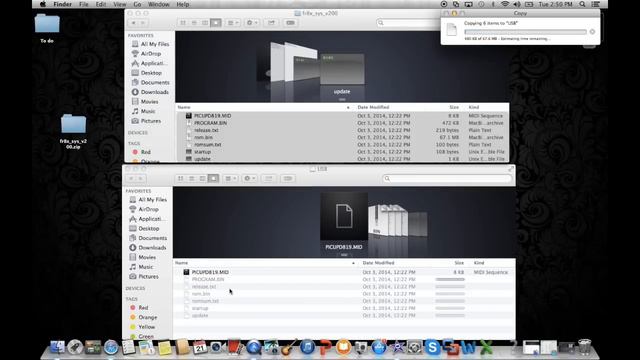The image size is (640, 360).
Task: Click the Edit Tags button in fr8x_sys_v200 window
Action: point(291,23)
